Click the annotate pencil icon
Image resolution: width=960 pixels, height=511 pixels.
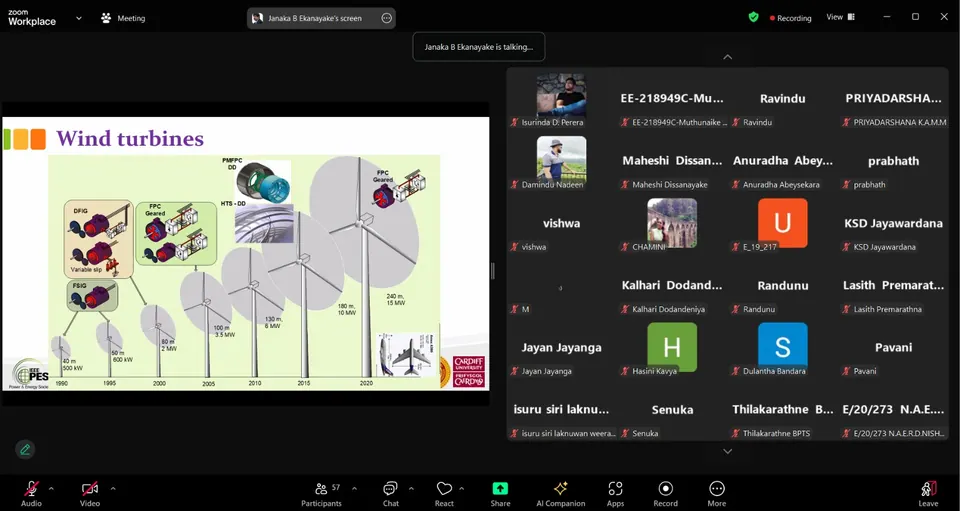[25, 450]
